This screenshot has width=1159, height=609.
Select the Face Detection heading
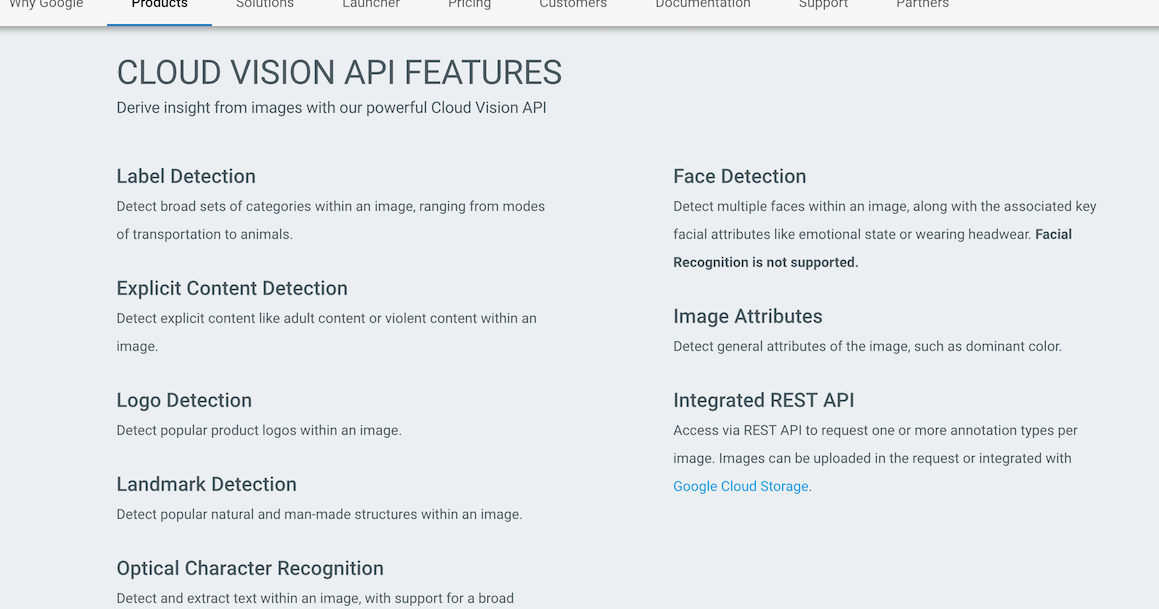click(739, 176)
